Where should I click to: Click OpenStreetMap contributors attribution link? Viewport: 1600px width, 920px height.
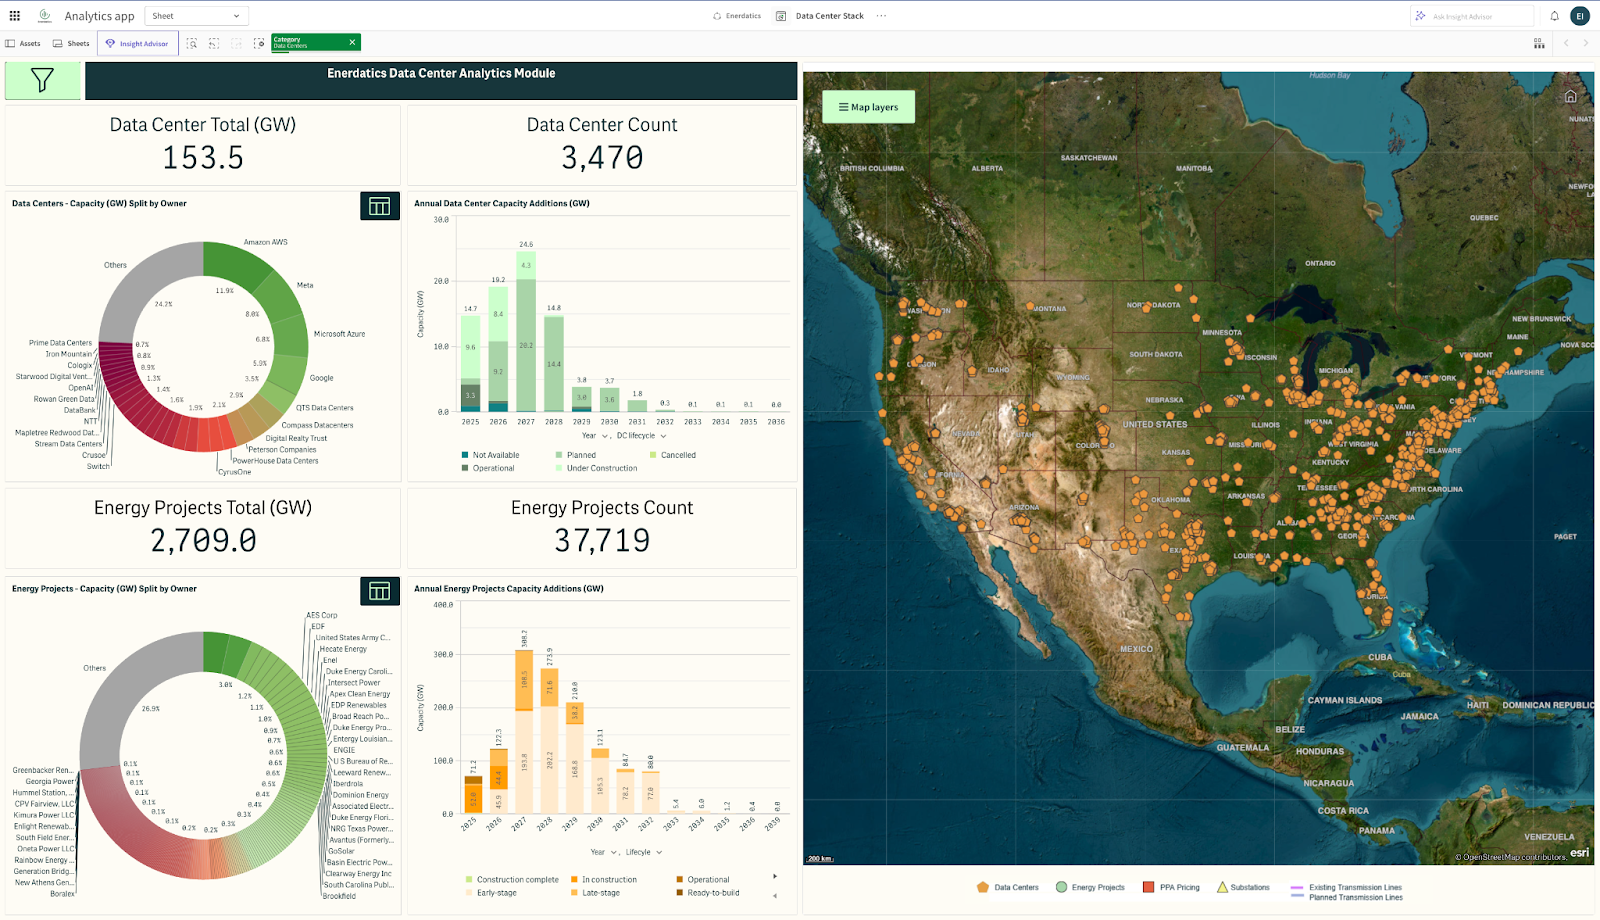1510,857
